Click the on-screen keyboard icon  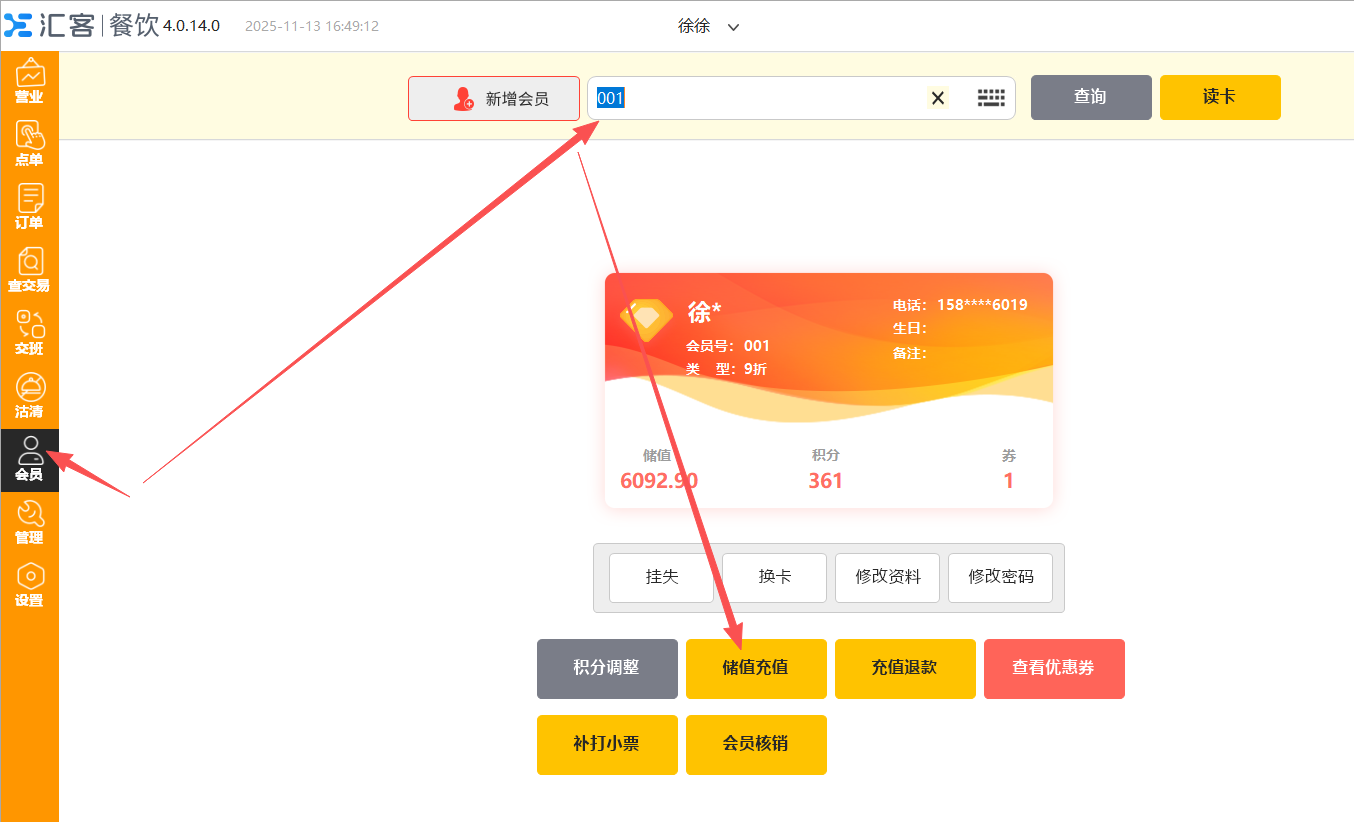[990, 98]
